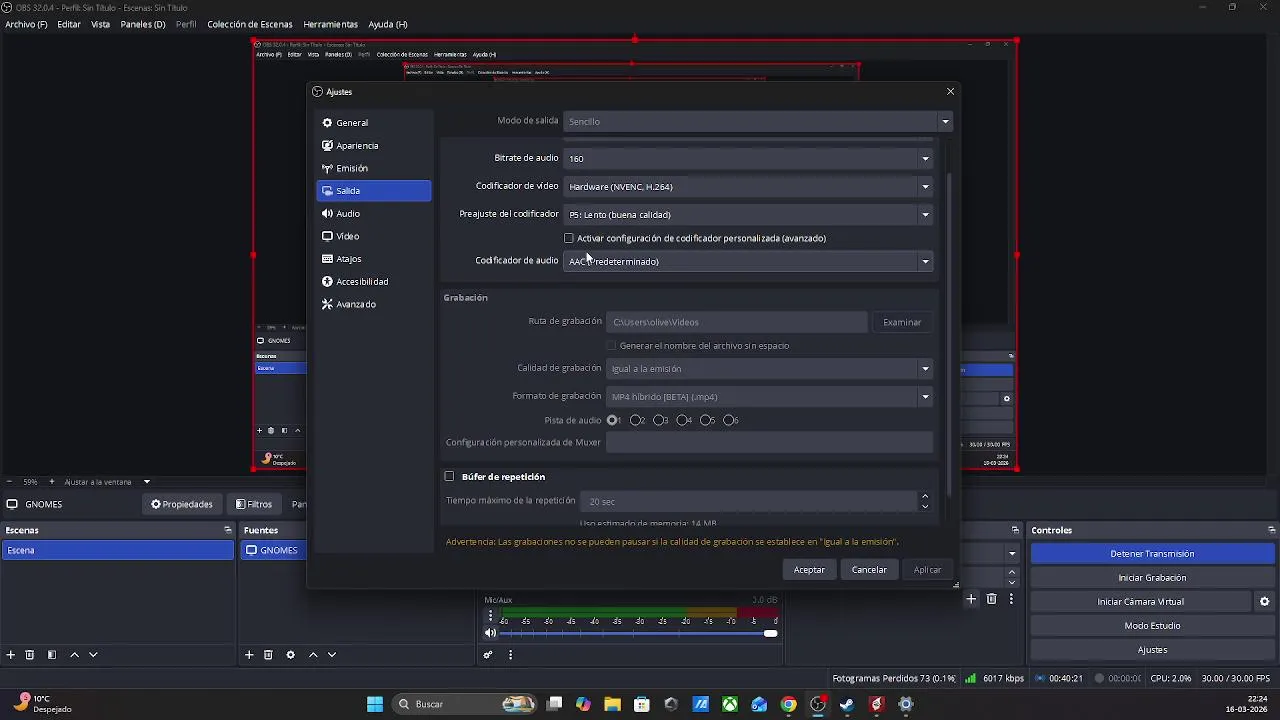This screenshot has width=1280, height=720.
Task: Open the Codificador de vídeo dropdown
Action: pos(748,186)
